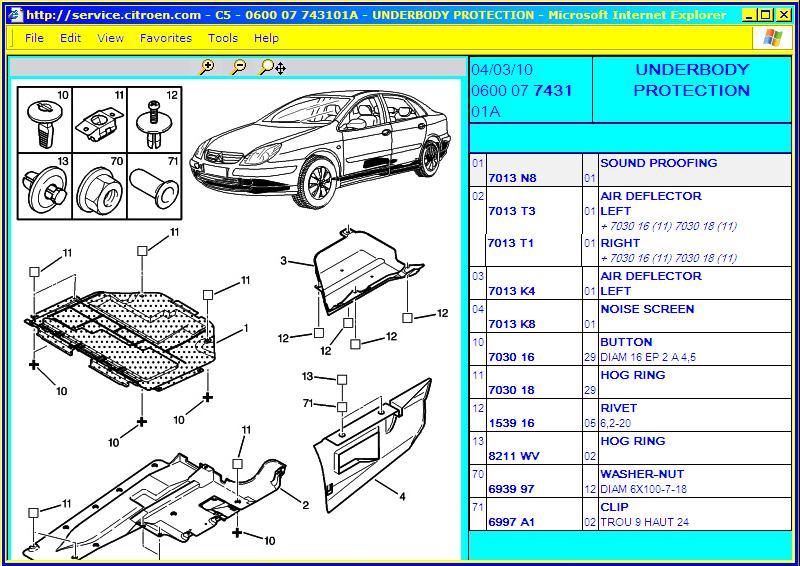
Task: Click the Windows flag logo icon
Action: click(771, 38)
